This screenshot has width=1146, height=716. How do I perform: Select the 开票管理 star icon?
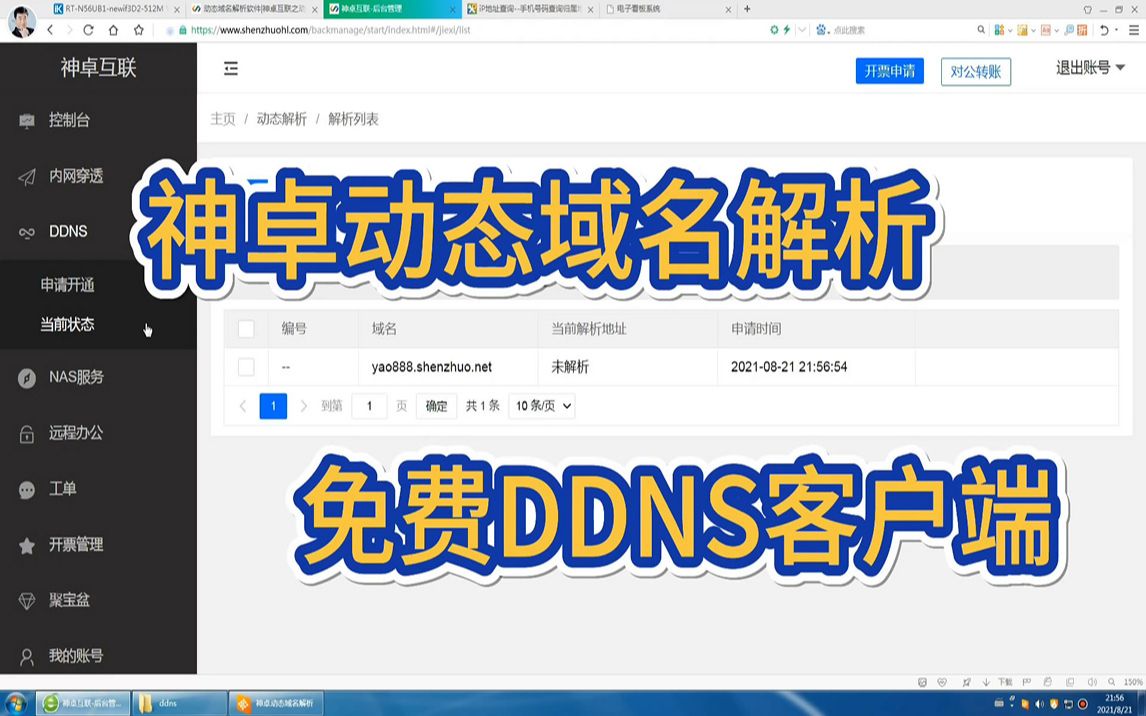point(27,545)
